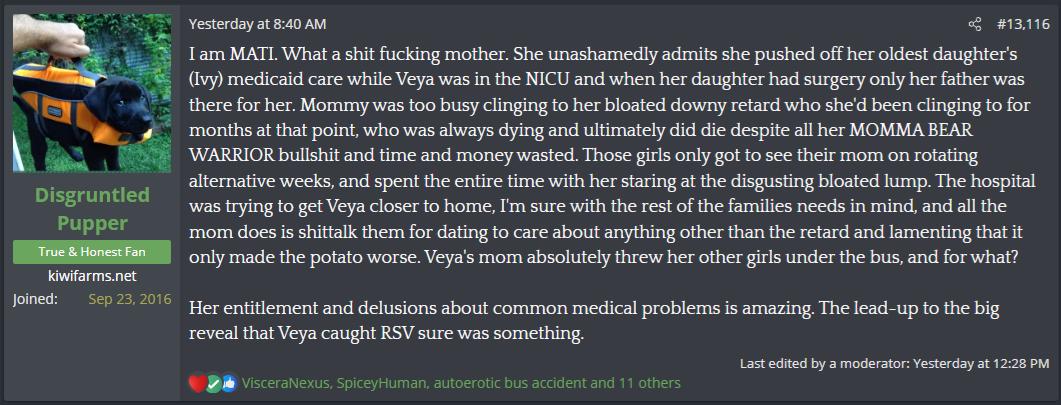The height and width of the screenshot is (405, 1061).
Task: Click the Yesterday at 12:28 PM edit time
Action: (x=981, y=363)
